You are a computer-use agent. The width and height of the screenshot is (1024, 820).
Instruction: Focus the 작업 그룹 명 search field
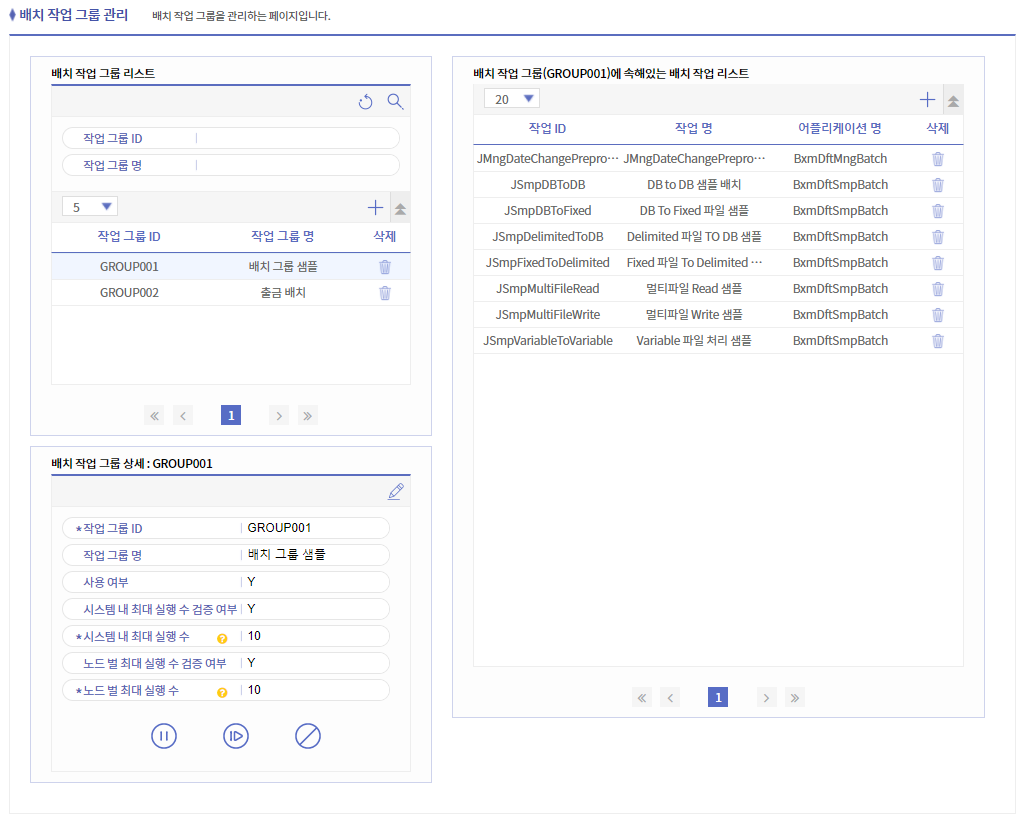[297, 165]
